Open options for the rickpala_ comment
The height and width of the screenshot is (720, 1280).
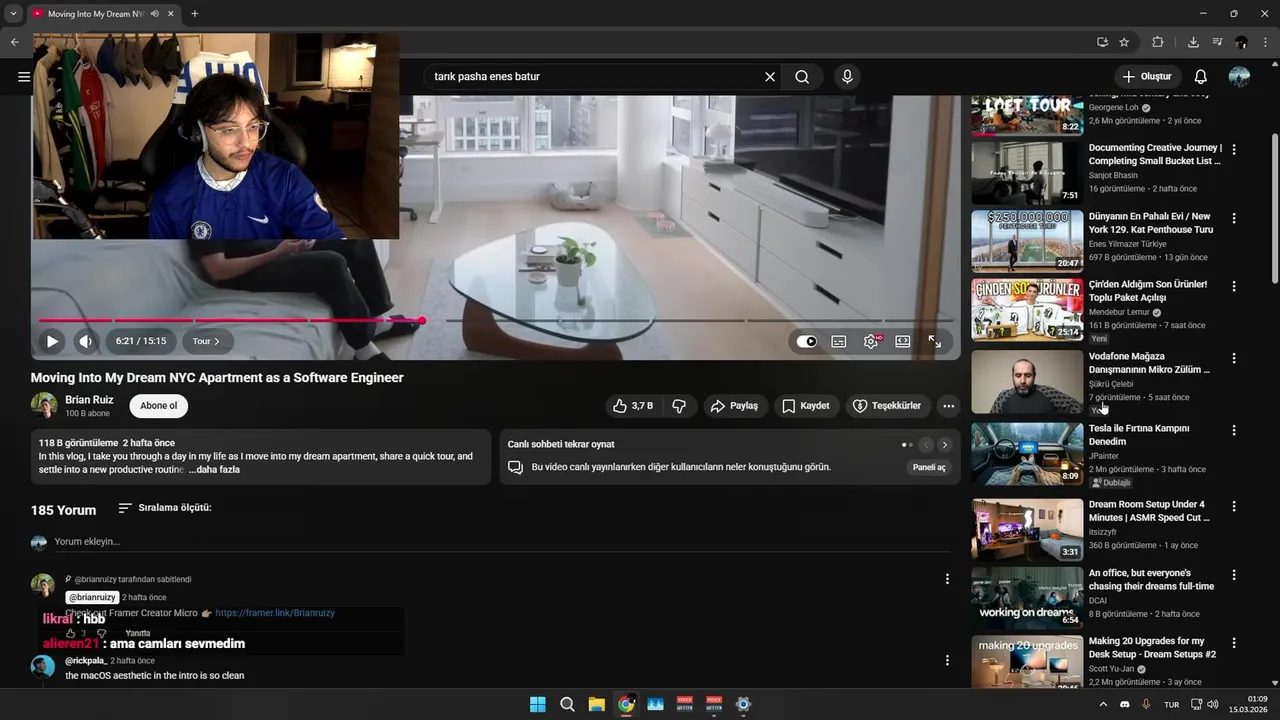[947, 660]
